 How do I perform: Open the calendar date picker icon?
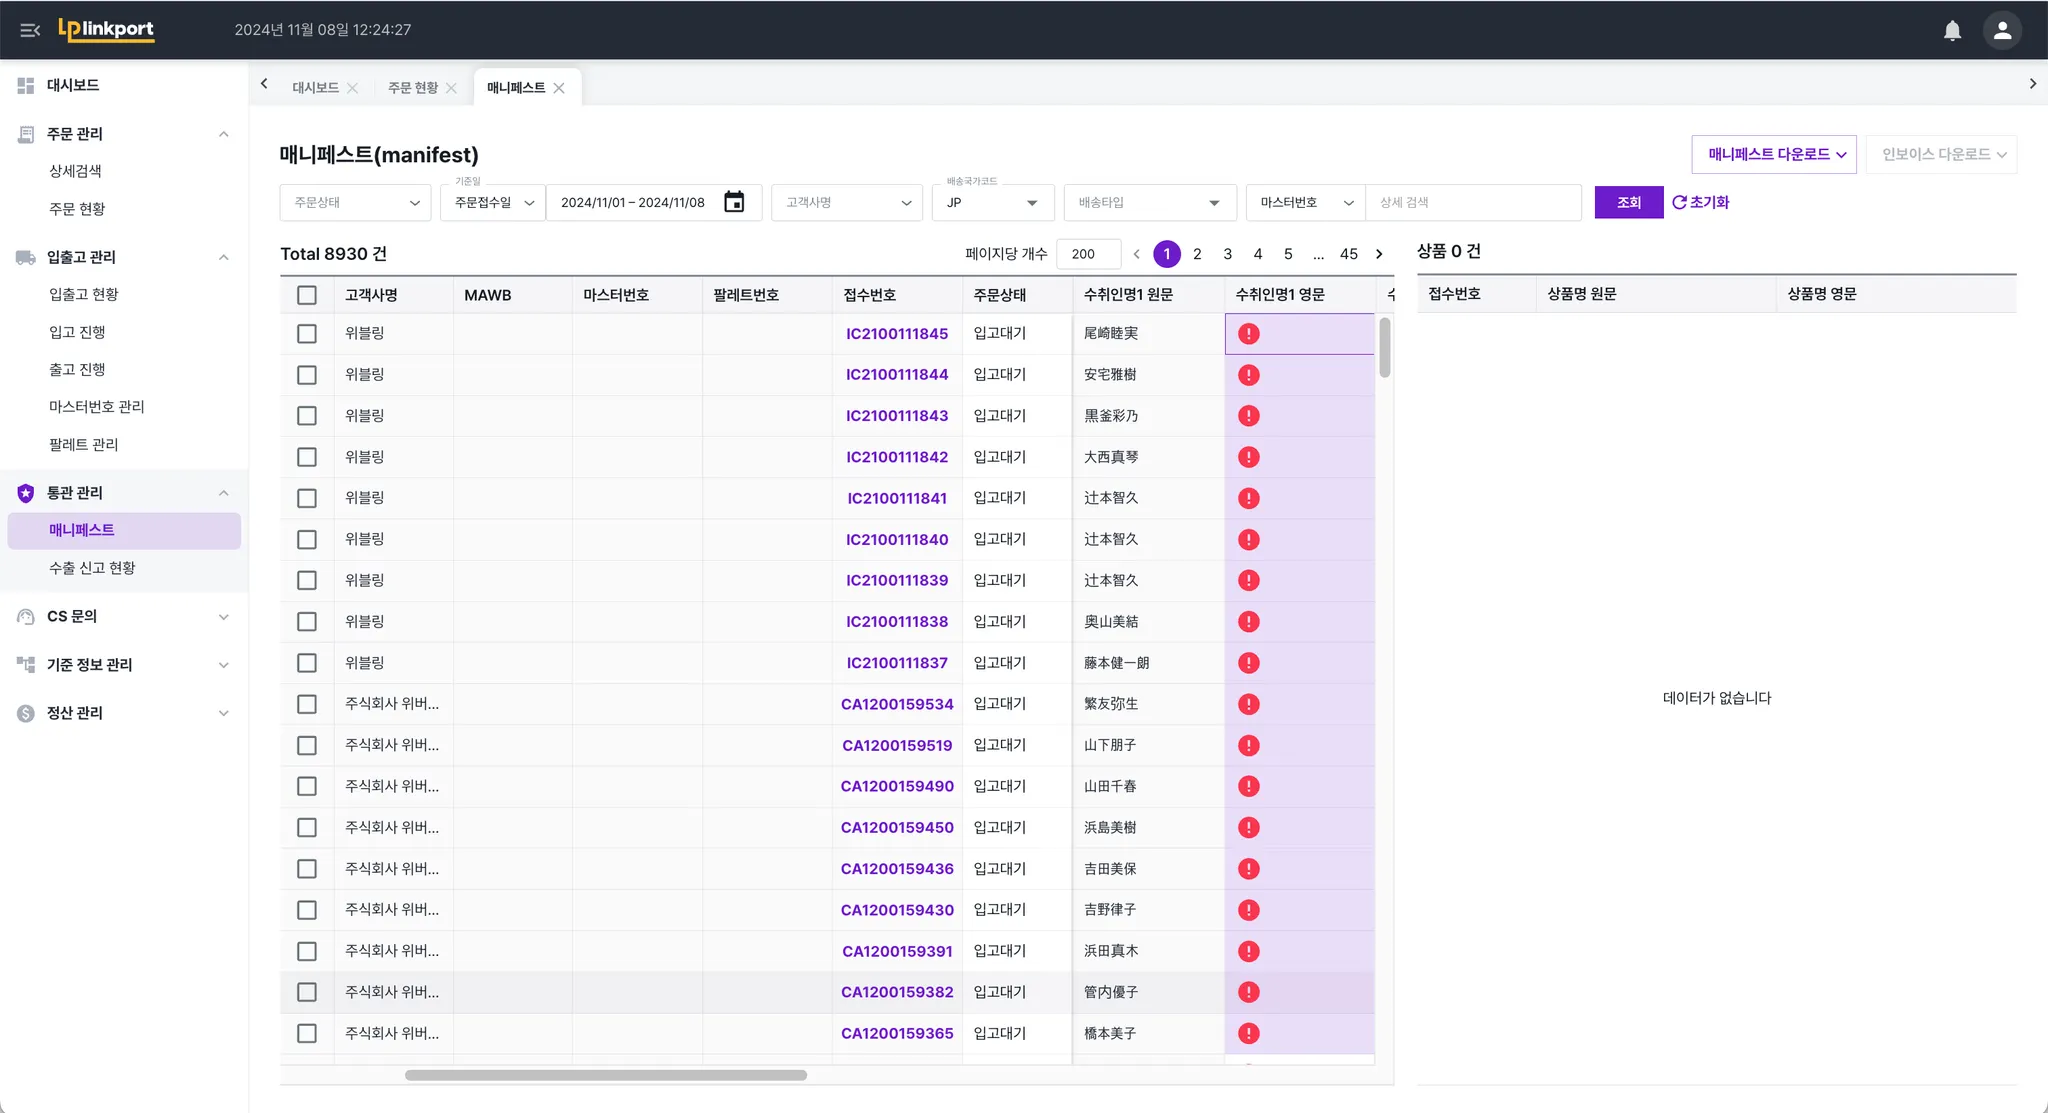coord(734,202)
